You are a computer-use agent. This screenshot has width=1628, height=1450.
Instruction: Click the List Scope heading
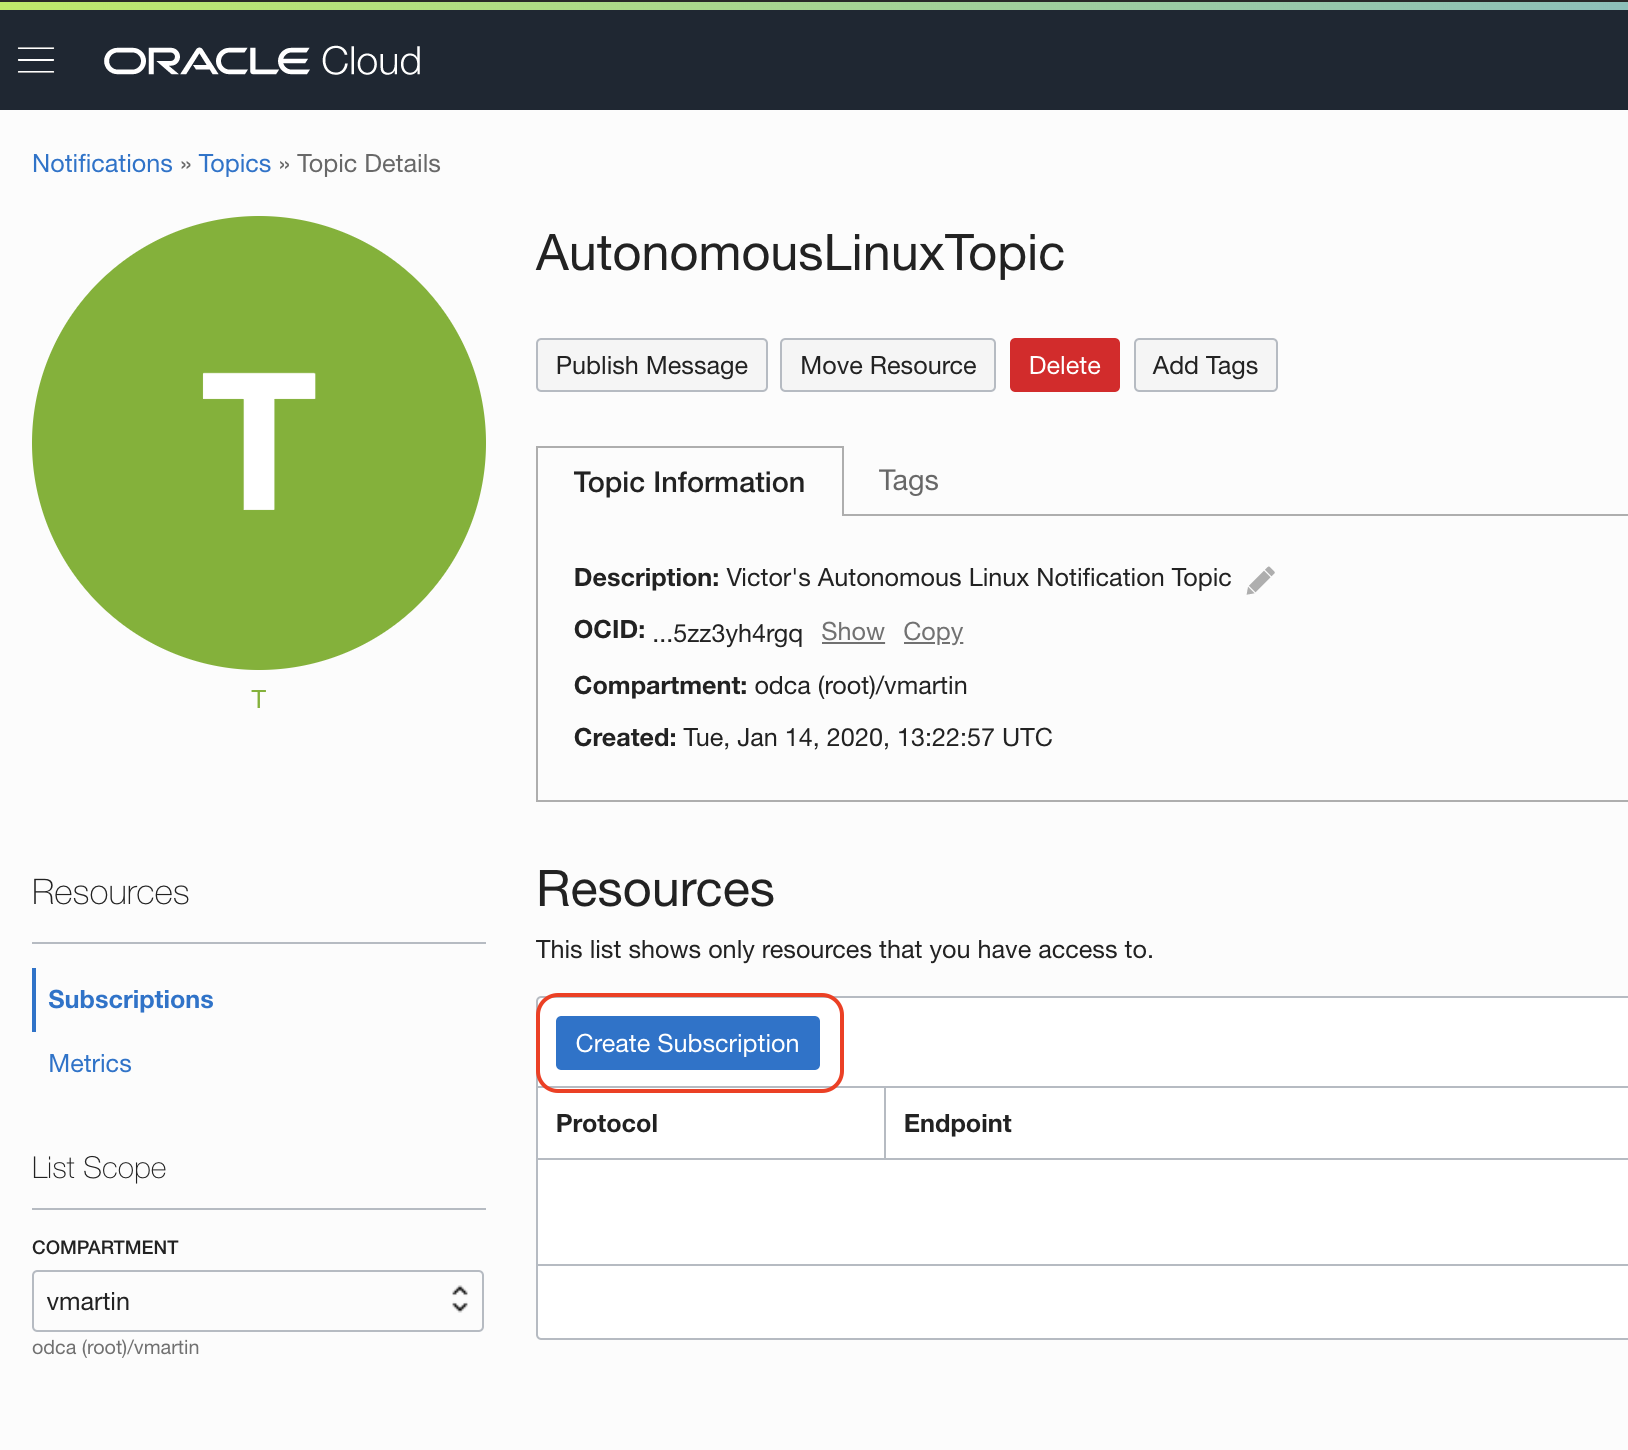99,1168
